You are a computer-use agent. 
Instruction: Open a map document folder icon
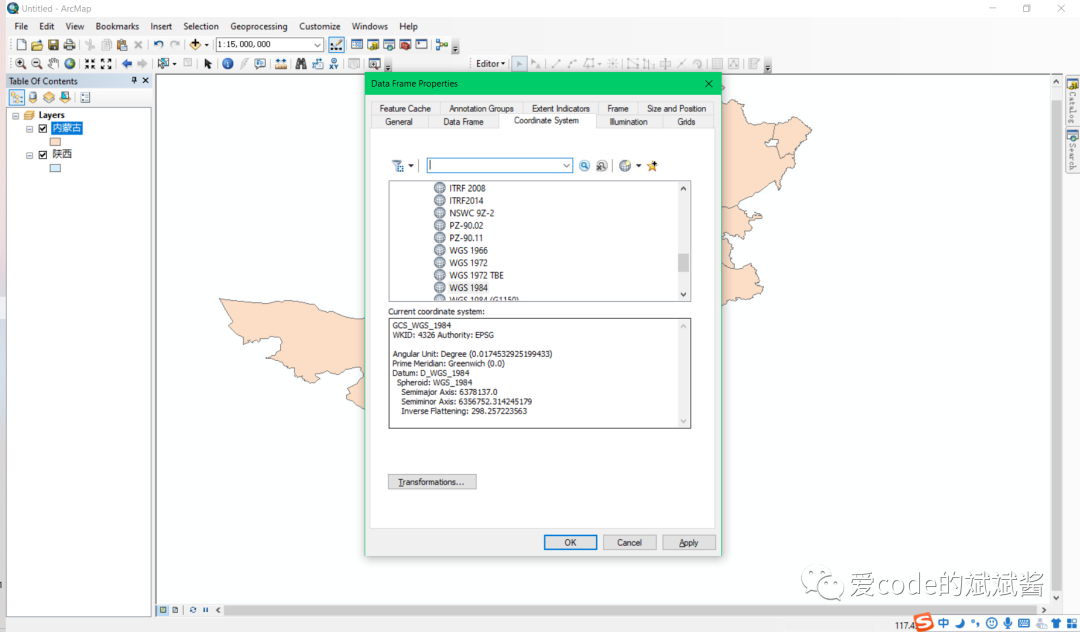37,45
